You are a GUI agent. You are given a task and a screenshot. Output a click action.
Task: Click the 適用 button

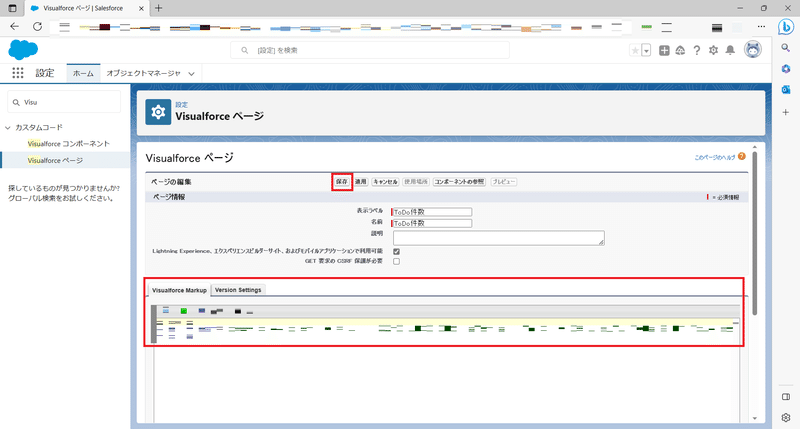(361, 182)
